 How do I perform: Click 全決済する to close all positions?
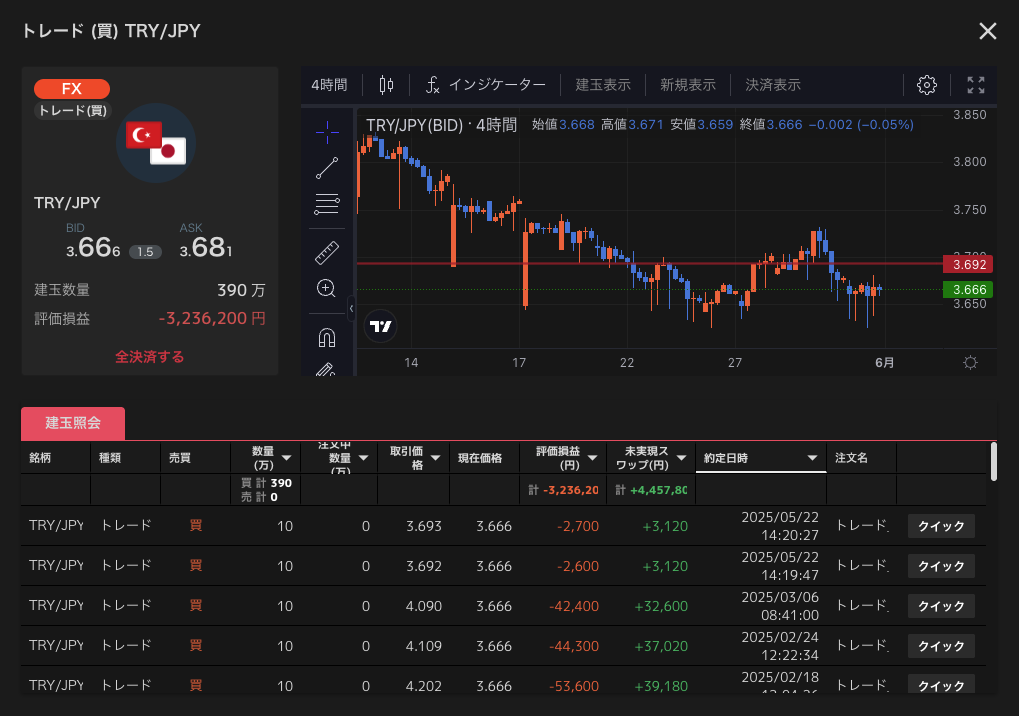(149, 356)
